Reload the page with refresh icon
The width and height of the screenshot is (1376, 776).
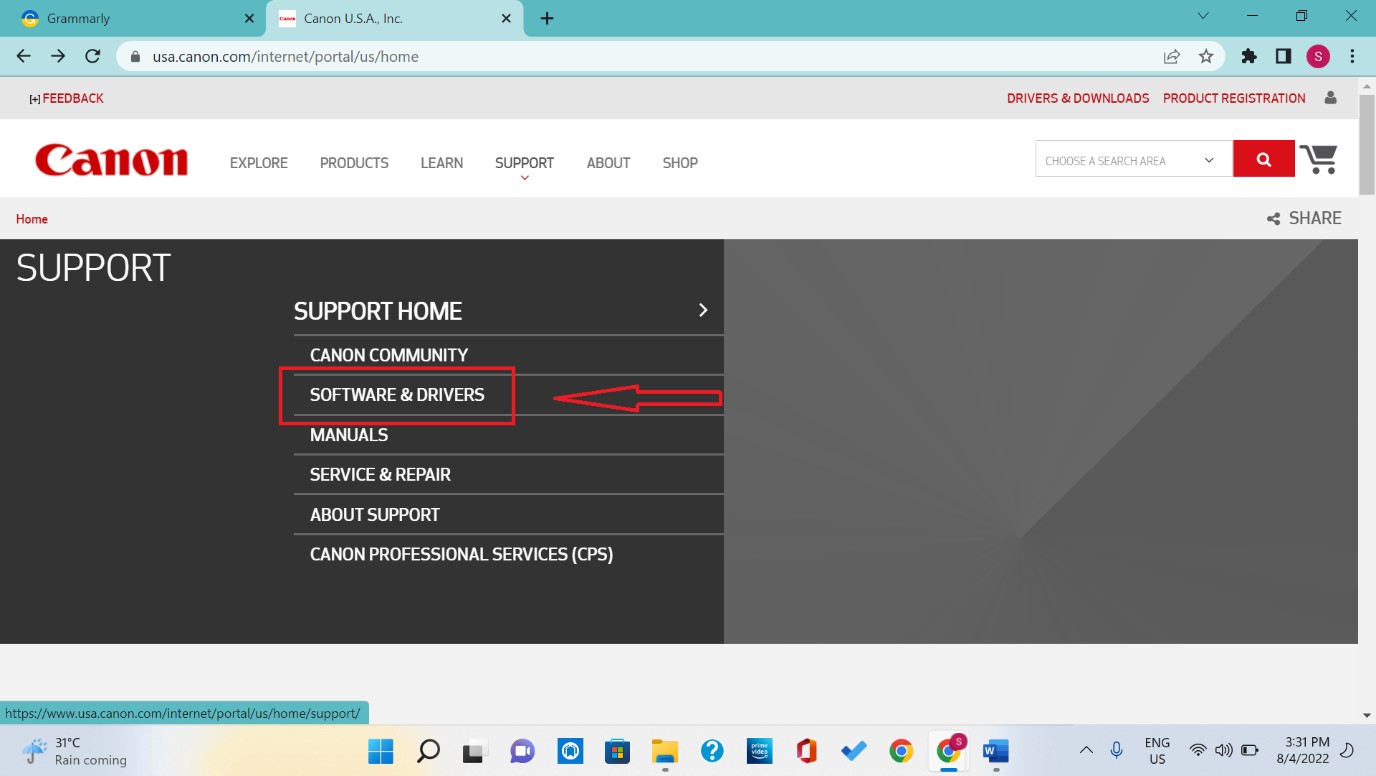point(93,57)
